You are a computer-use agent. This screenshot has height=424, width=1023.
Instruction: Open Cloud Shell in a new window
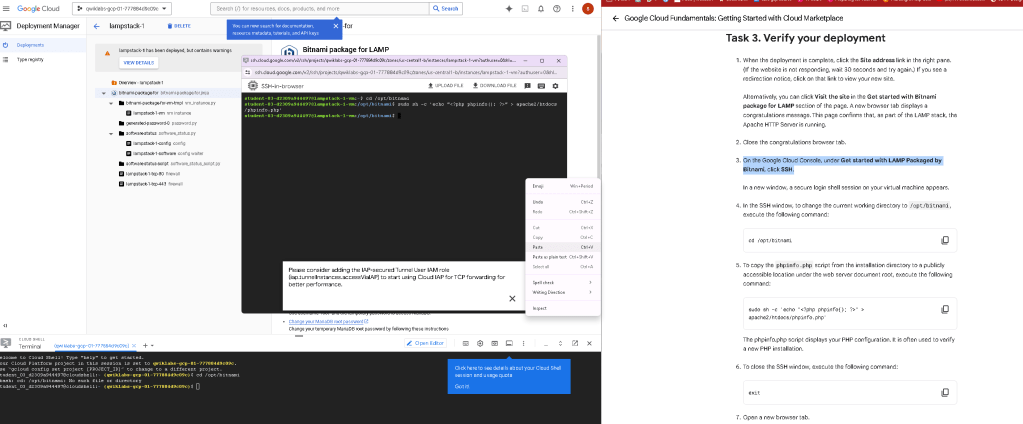(x=575, y=343)
